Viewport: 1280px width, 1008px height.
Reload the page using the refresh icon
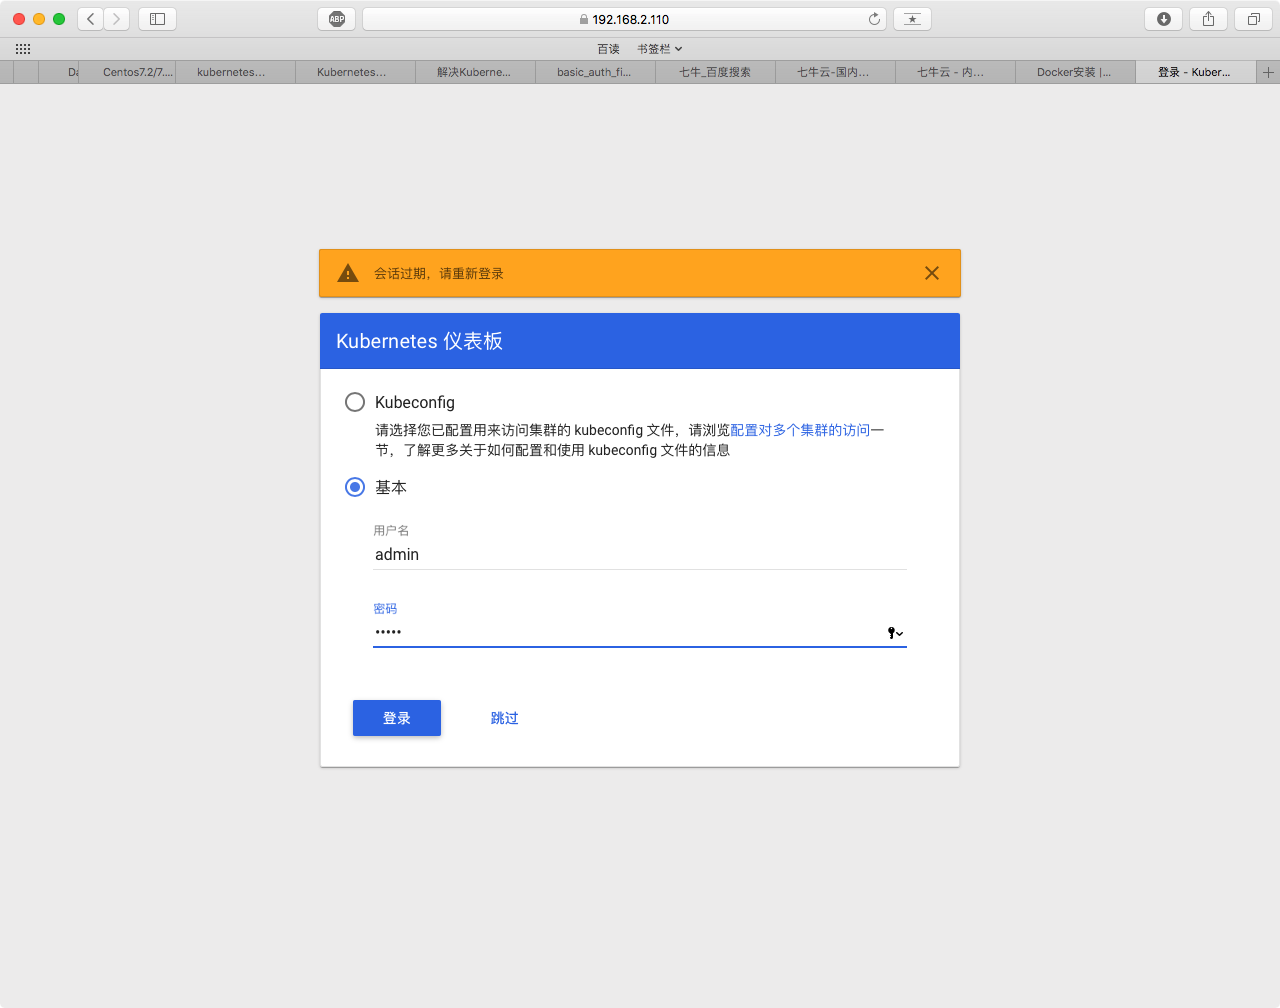click(874, 19)
